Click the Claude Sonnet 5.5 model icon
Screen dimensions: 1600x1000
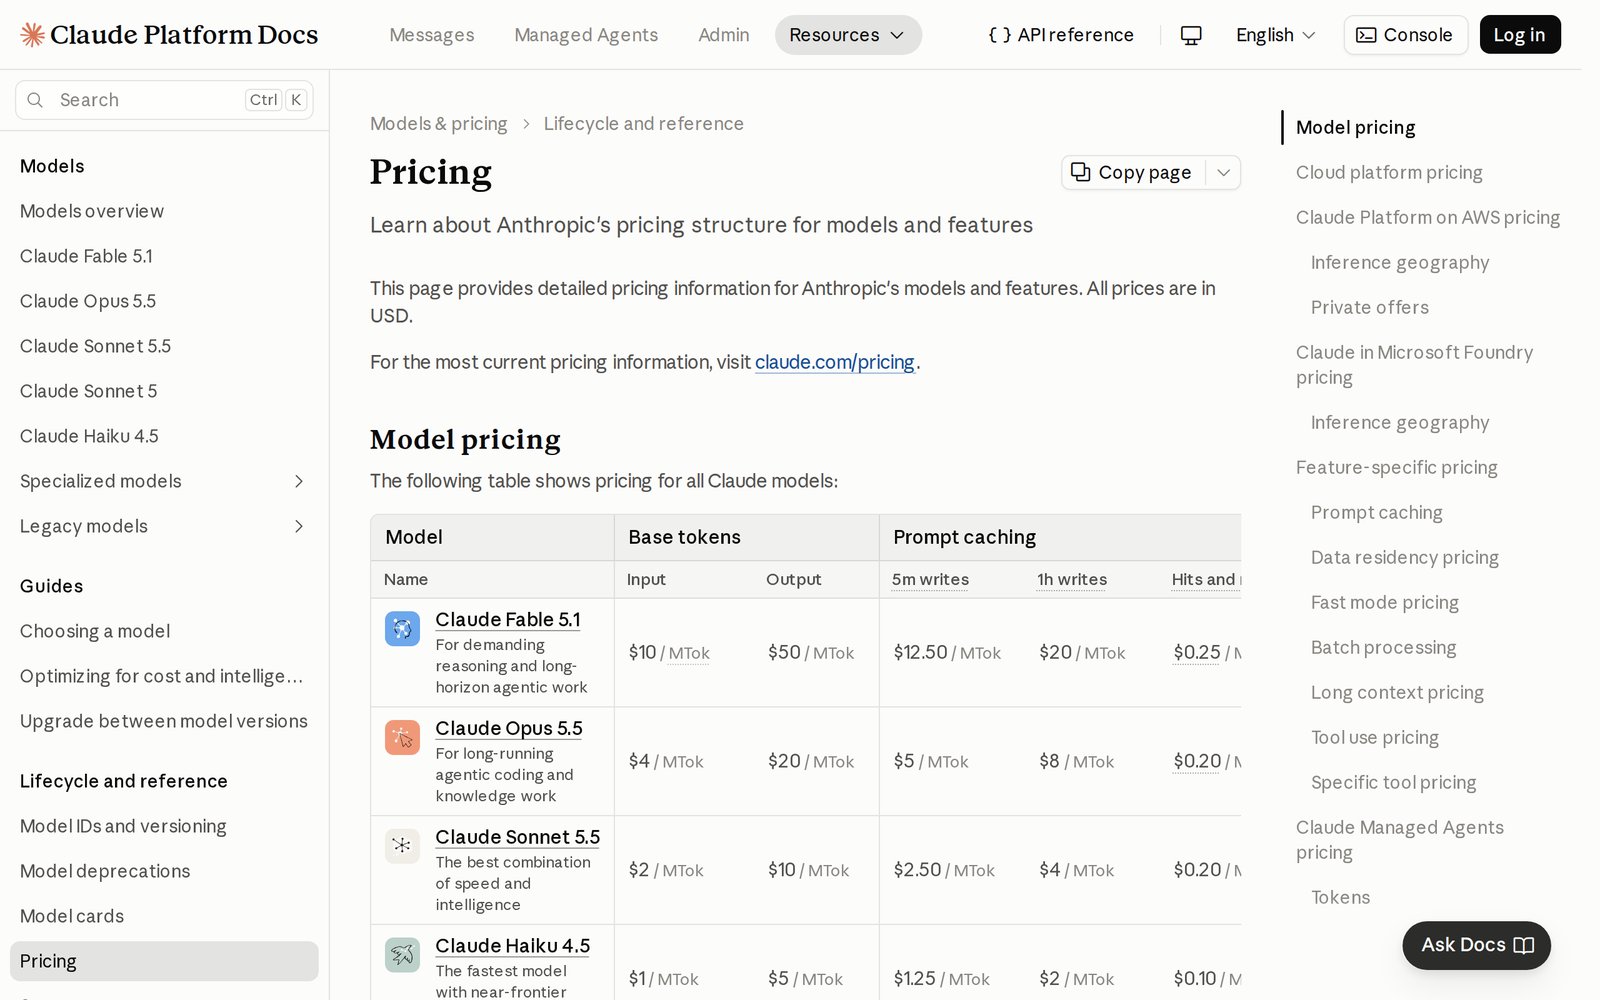(402, 846)
